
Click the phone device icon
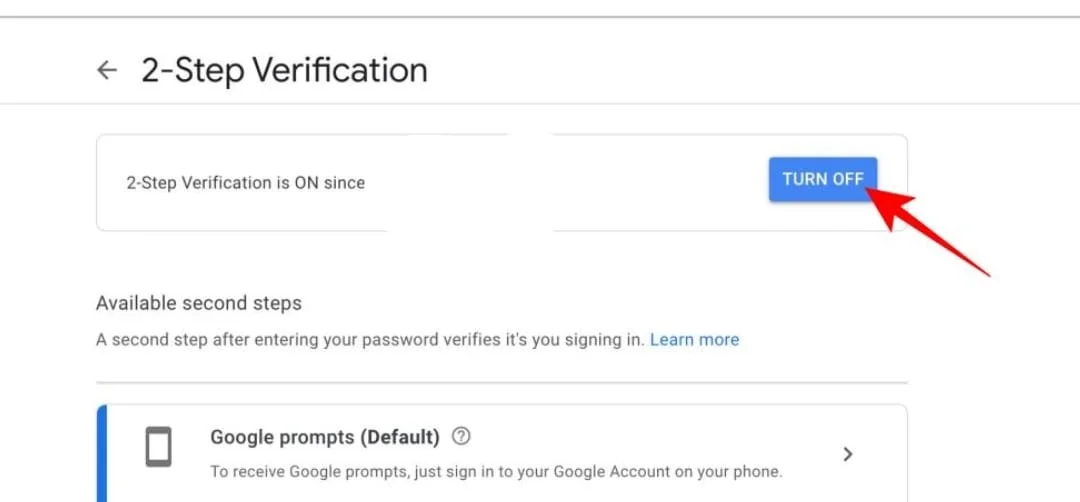pyautogui.click(x=158, y=447)
